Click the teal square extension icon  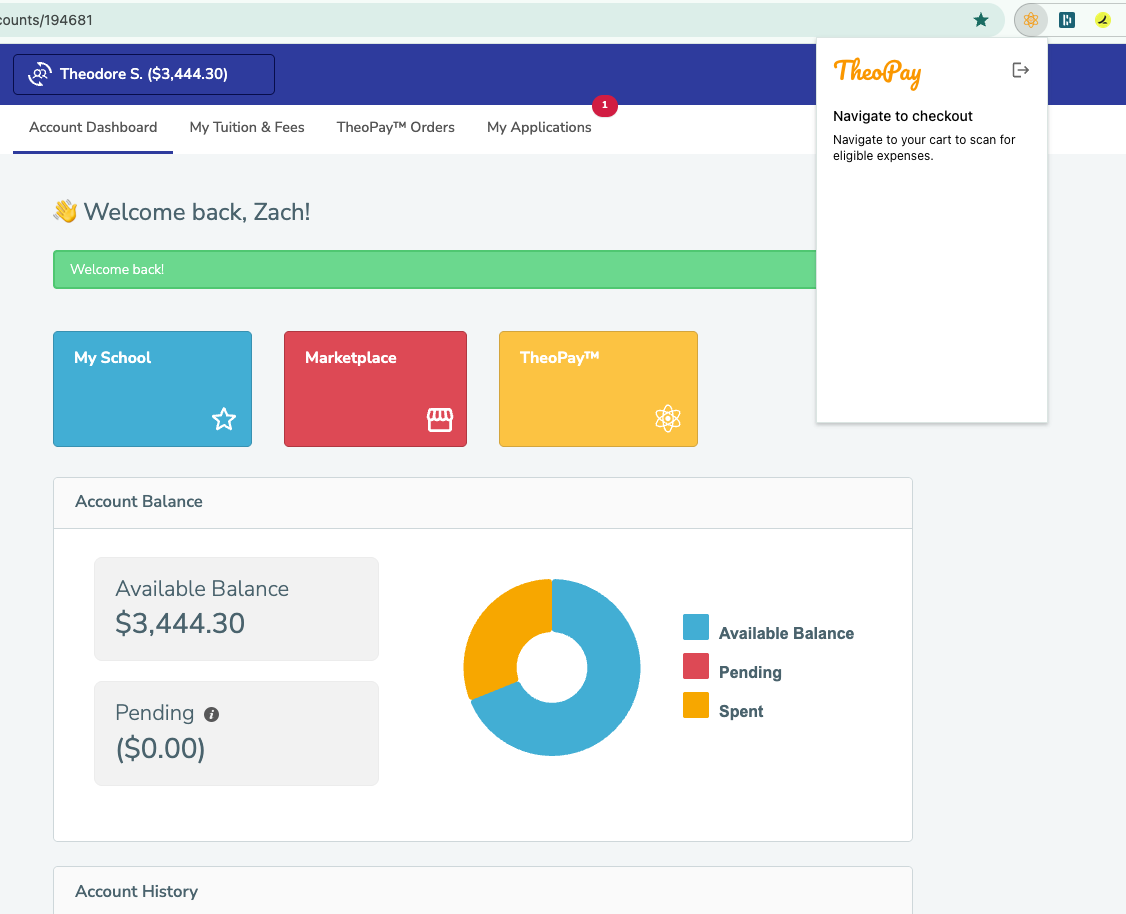pyautogui.click(x=1067, y=20)
